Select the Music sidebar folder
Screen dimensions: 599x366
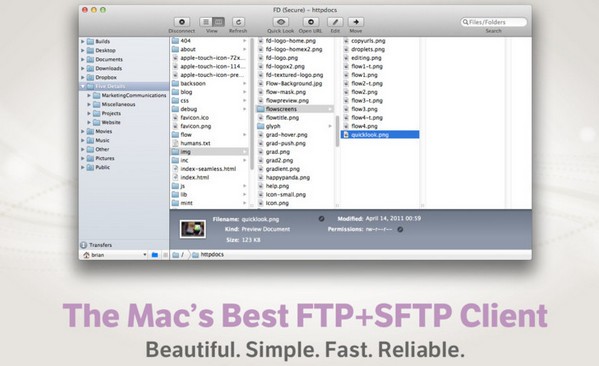[x=102, y=140]
